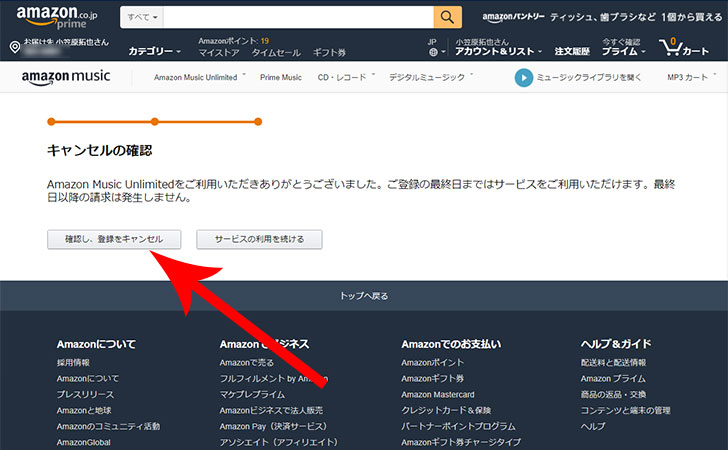Open the すべて search category dropdown
This screenshot has width=728, height=450.
(x=142, y=17)
